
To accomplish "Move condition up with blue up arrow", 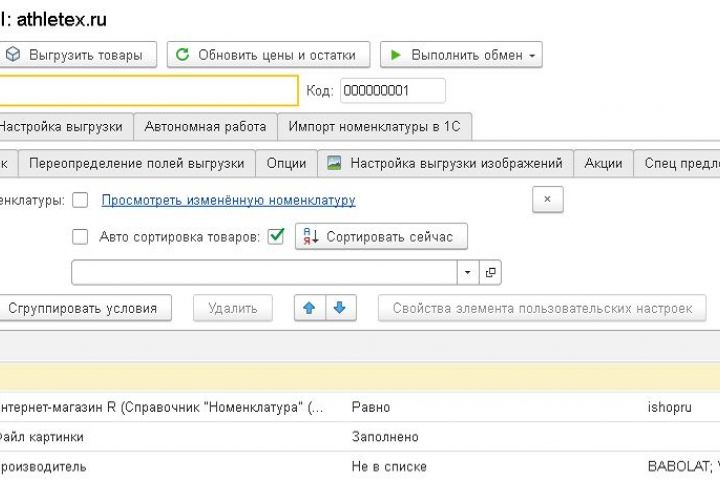I will 309,308.
